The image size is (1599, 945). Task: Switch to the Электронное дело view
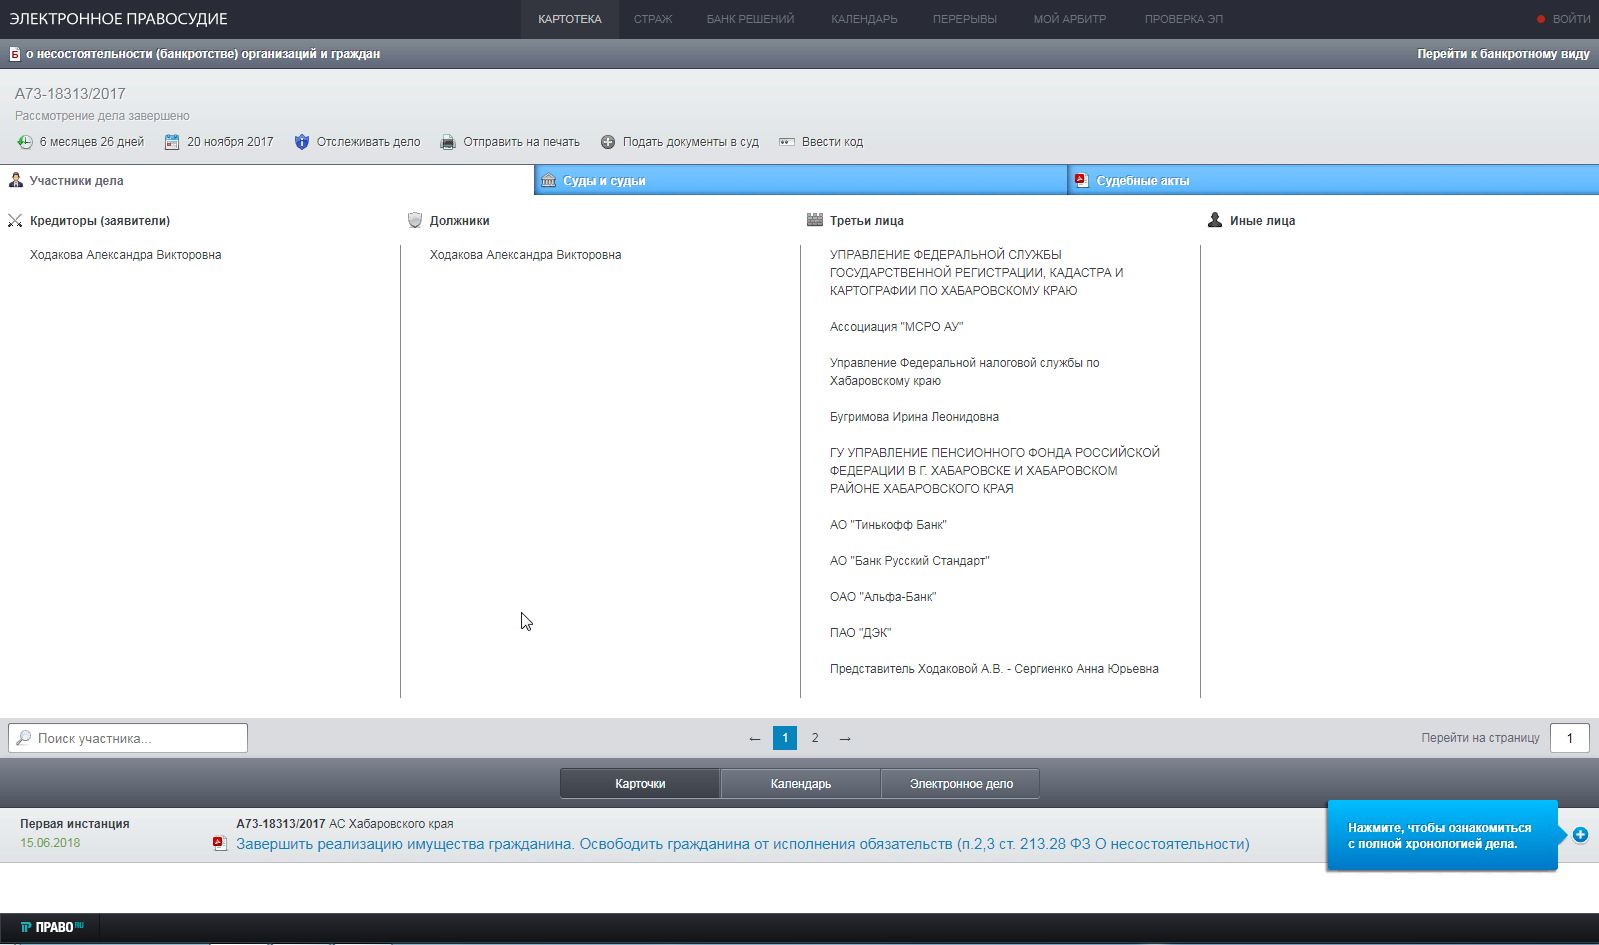[x=960, y=784]
